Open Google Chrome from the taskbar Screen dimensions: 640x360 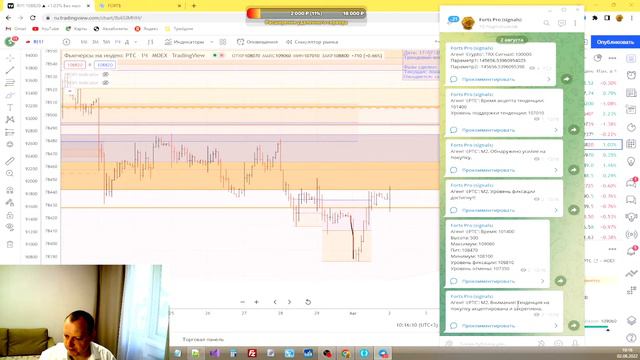pos(346,353)
